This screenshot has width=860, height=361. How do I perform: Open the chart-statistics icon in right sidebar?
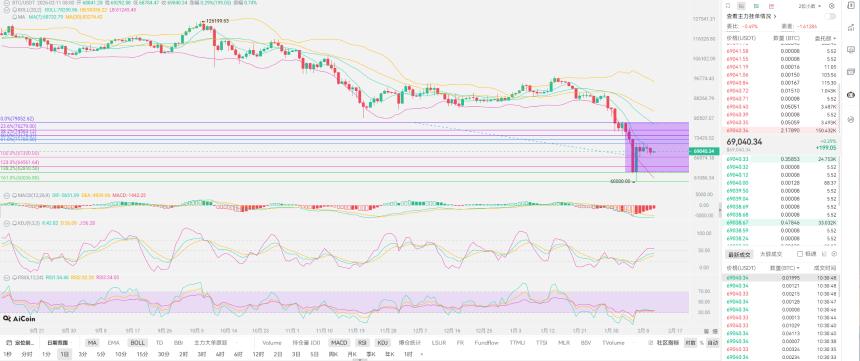(851, 27)
